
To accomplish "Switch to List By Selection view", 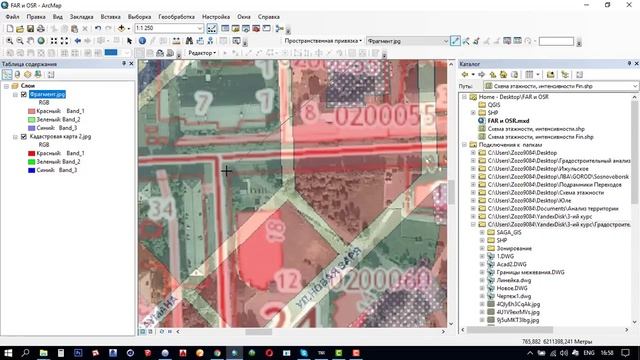I will (38, 74).
